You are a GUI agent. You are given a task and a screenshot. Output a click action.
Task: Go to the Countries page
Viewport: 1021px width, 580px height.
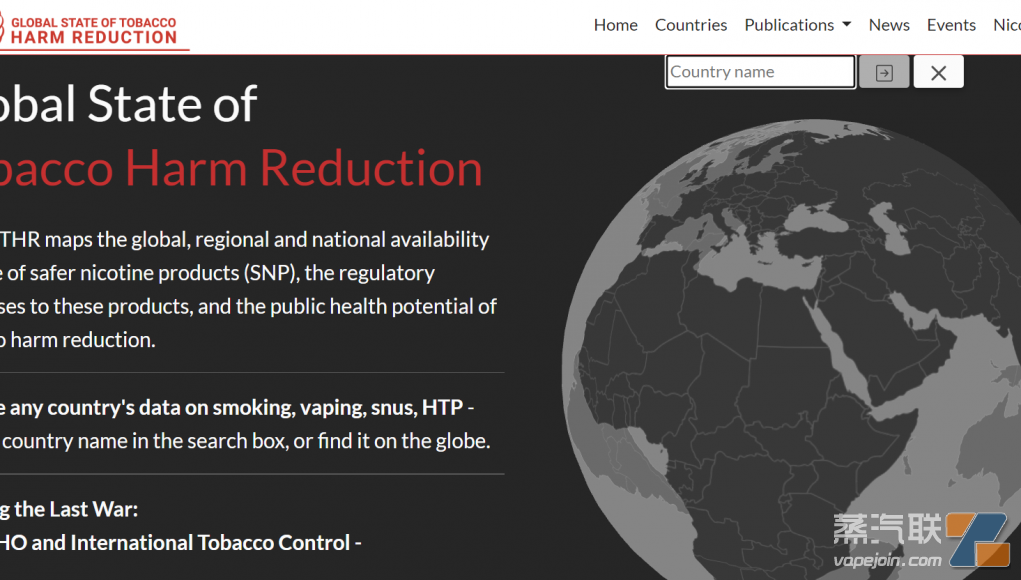pyautogui.click(x=691, y=25)
